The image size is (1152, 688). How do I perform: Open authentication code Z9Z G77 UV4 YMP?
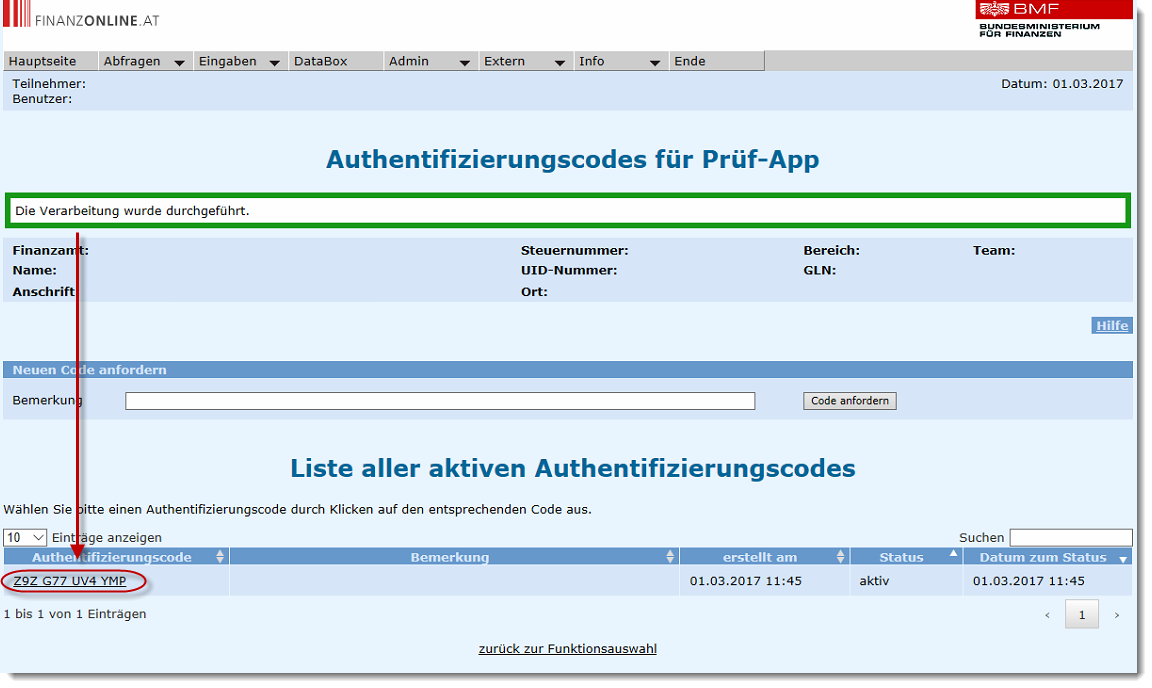tap(70, 581)
